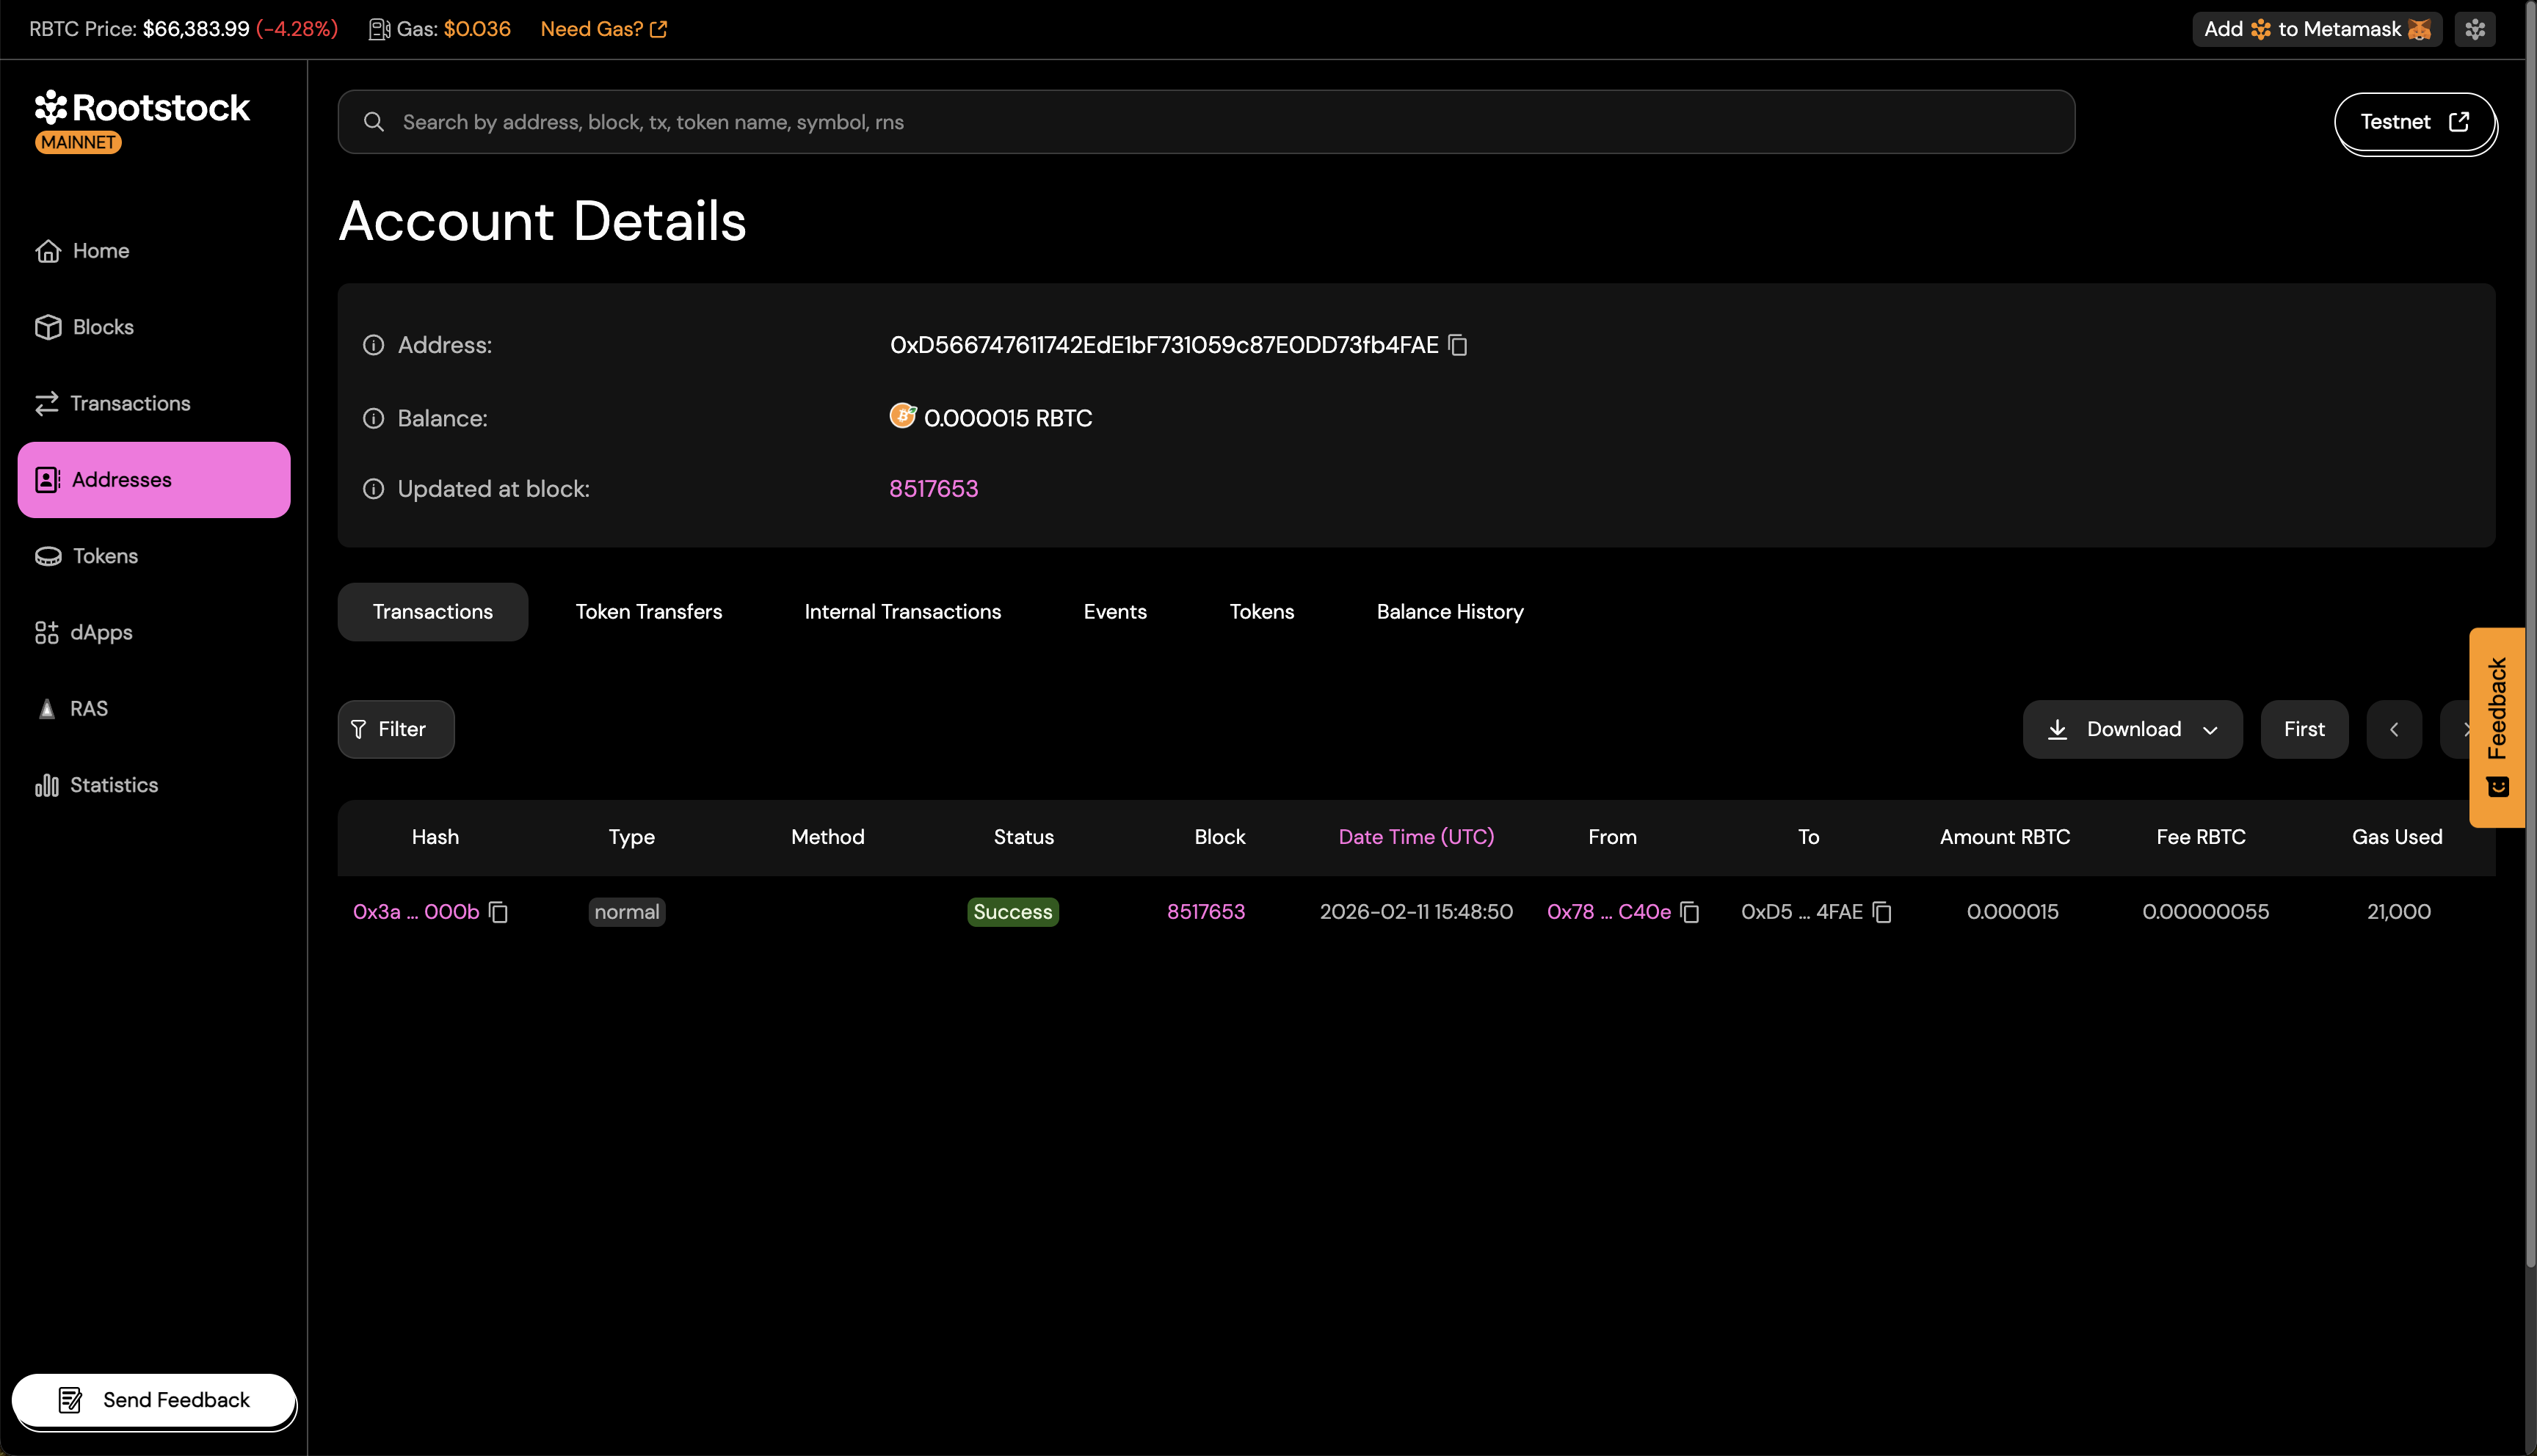Copy the From address 0x78...C40e

[1690, 912]
